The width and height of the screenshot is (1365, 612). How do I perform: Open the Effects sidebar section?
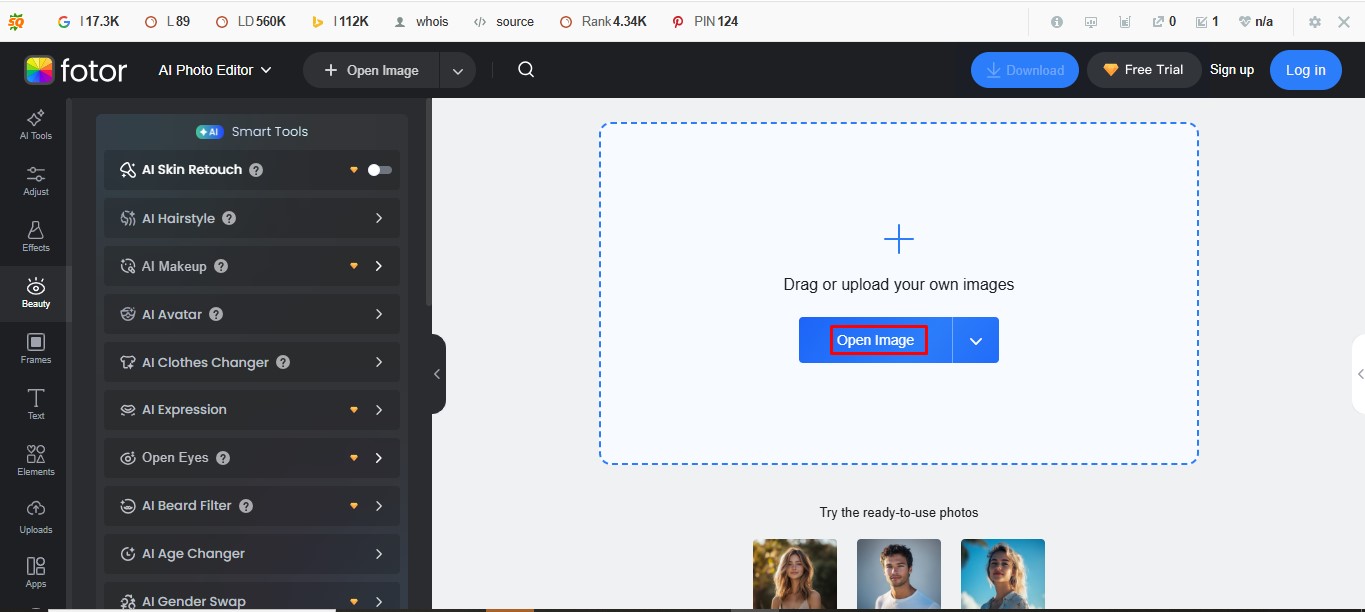click(35, 236)
